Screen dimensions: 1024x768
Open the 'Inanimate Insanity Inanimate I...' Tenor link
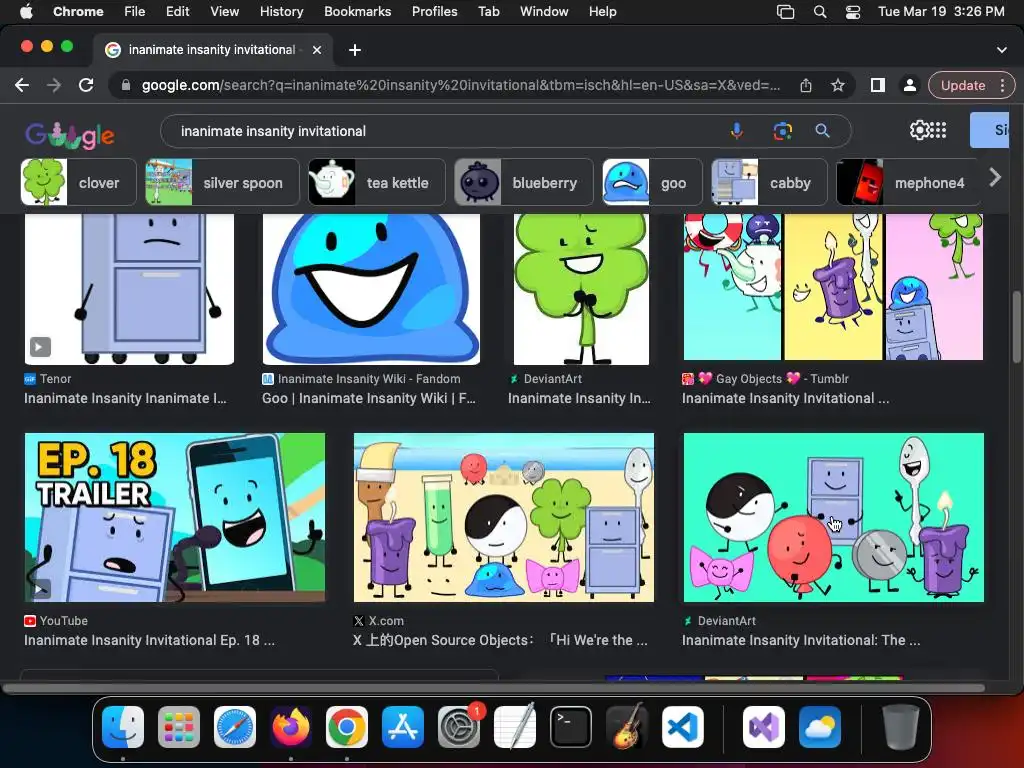125,398
